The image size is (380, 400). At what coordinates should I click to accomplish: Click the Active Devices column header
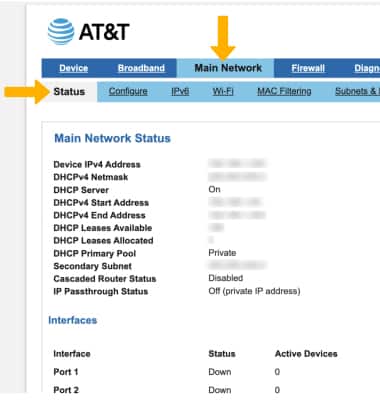pos(306,354)
